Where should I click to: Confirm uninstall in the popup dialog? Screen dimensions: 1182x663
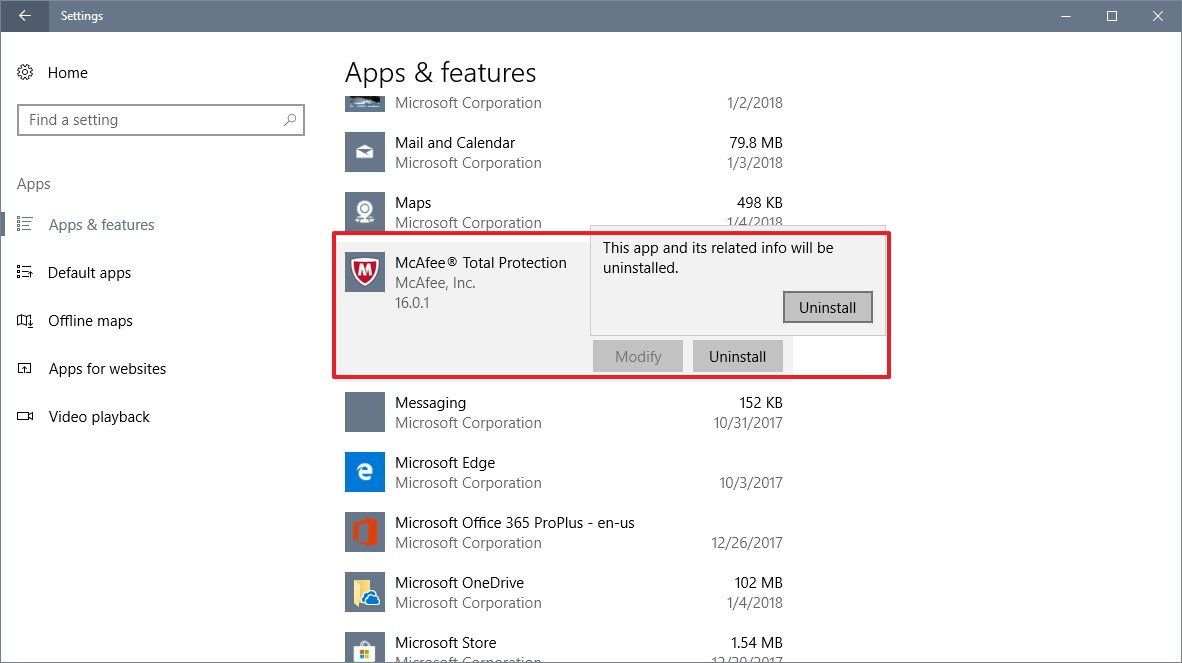pos(827,307)
